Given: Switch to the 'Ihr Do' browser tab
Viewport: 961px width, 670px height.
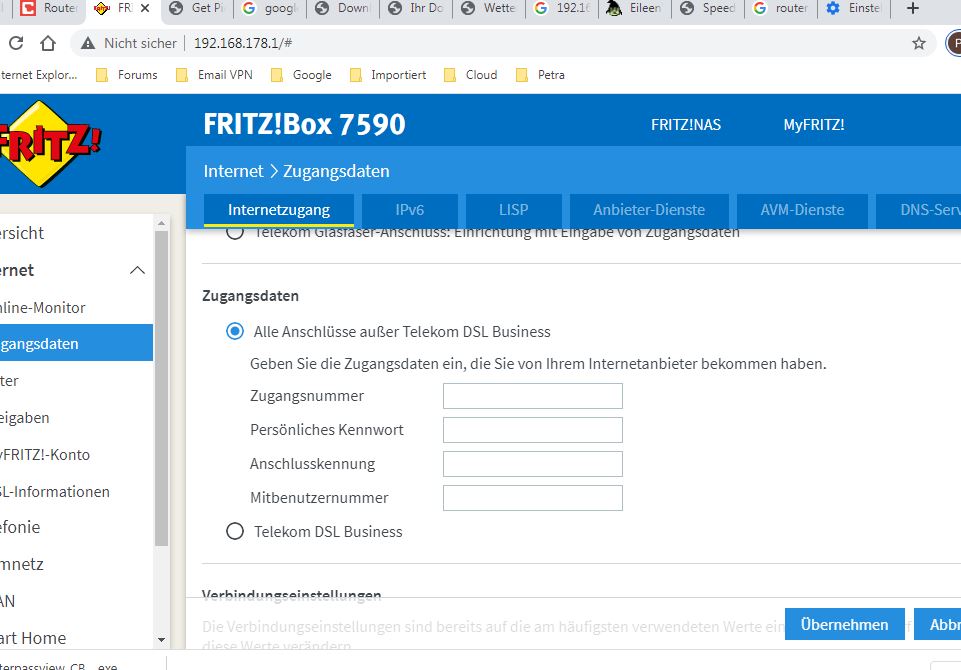Looking at the screenshot, I should pos(416,8).
